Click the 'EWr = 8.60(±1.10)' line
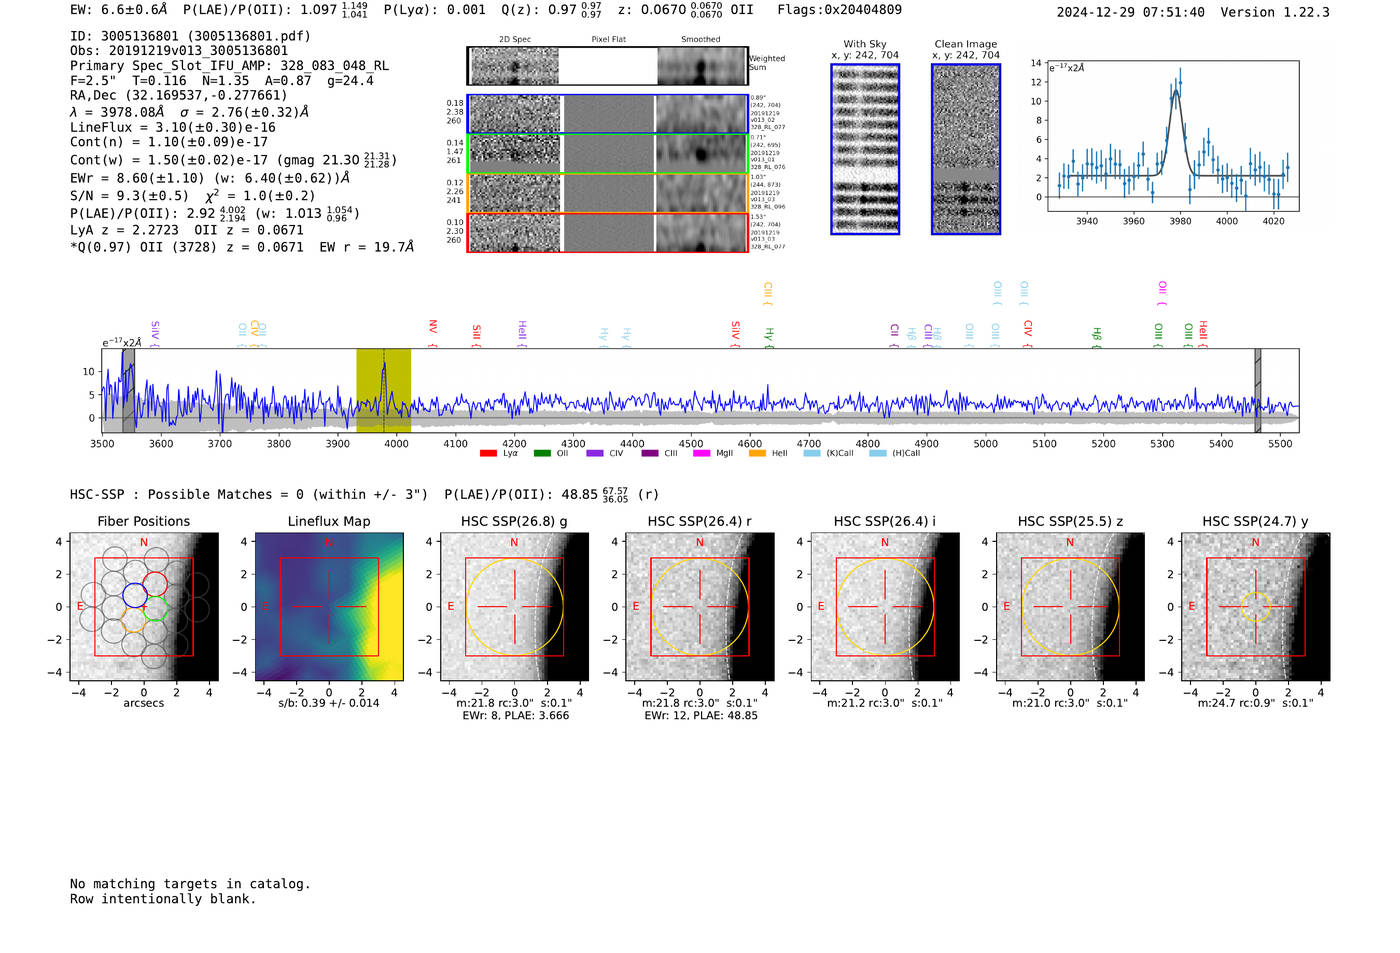The width and height of the screenshot is (1400, 953). [x=210, y=178]
